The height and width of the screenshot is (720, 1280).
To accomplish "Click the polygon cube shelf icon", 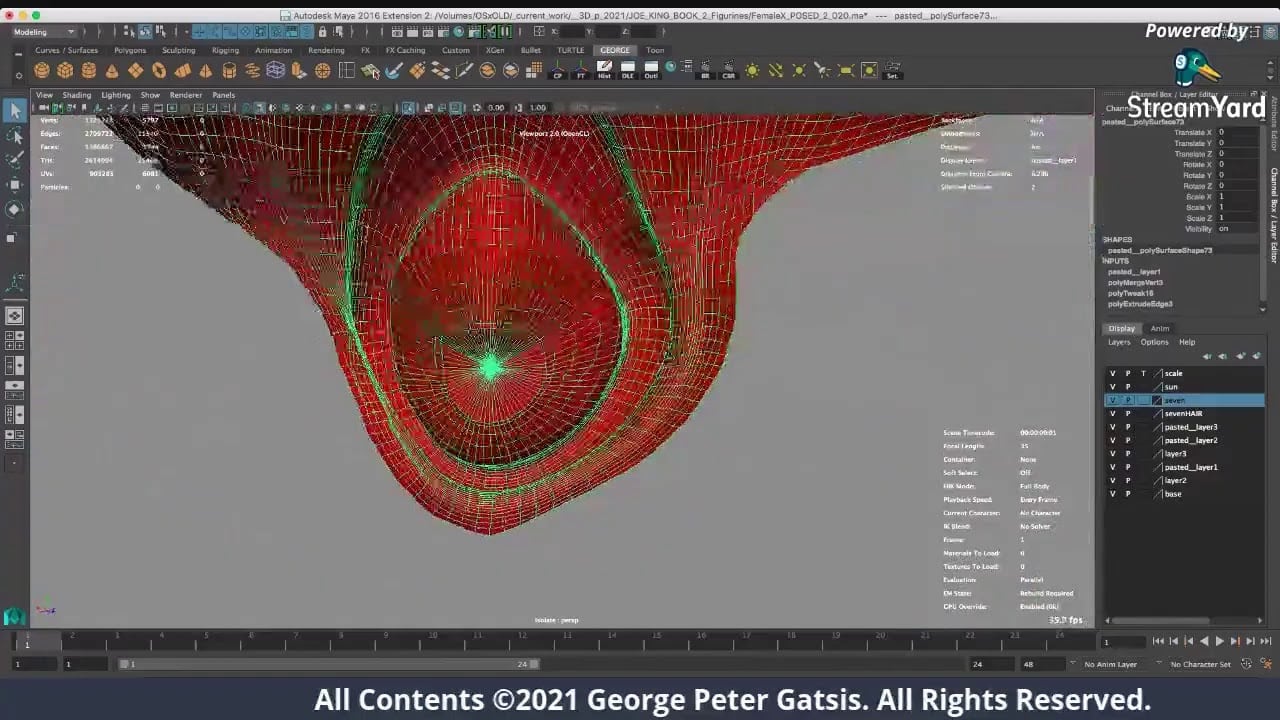I will click(x=65, y=70).
